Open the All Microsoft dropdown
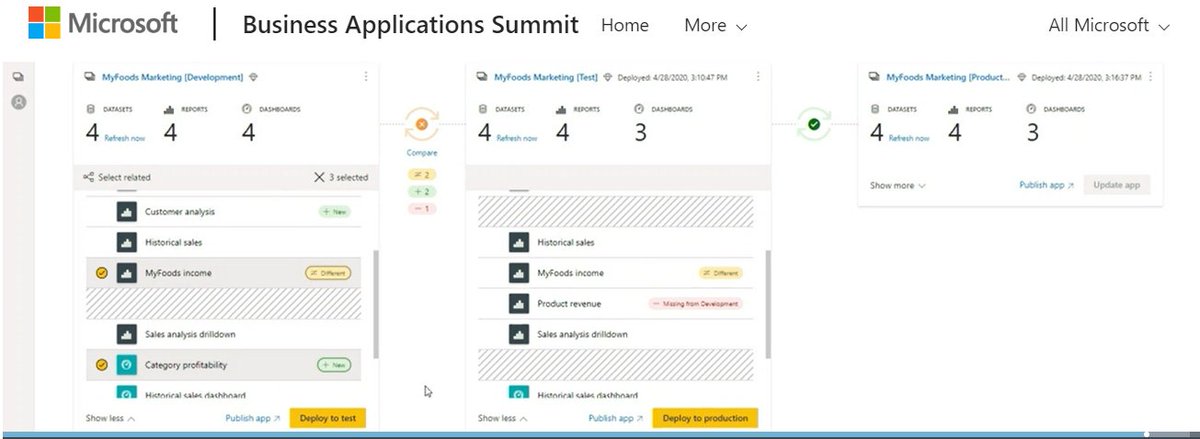This screenshot has height=439, width=1200. (x=1108, y=26)
